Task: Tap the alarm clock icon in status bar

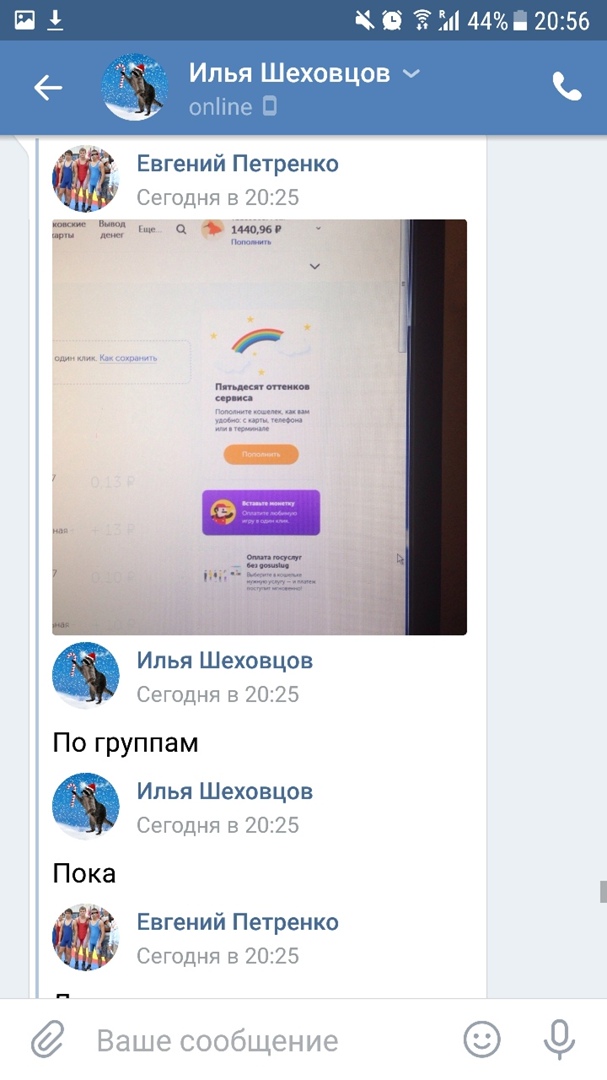Action: click(392, 21)
